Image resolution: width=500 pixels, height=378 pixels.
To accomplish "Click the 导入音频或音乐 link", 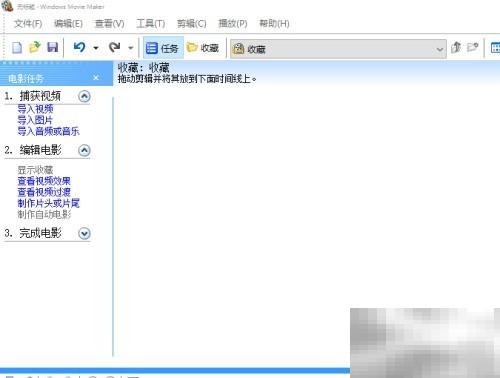I will [x=49, y=131].
